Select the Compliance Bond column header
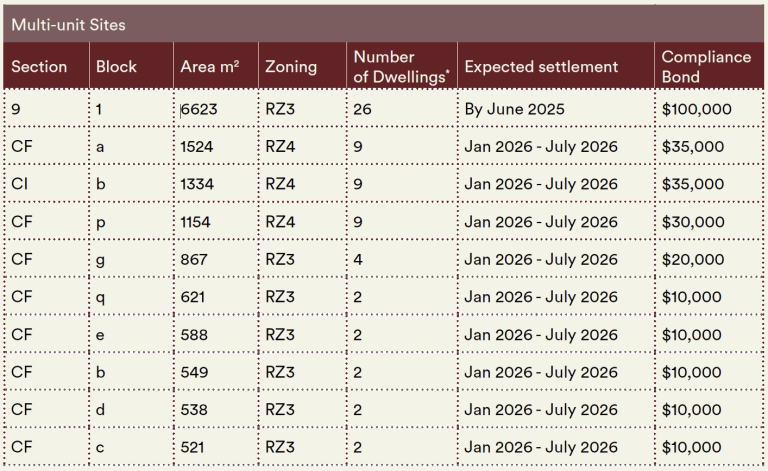Image resolution: width=768 pixels, height=471 pixels. coord(706,67)
